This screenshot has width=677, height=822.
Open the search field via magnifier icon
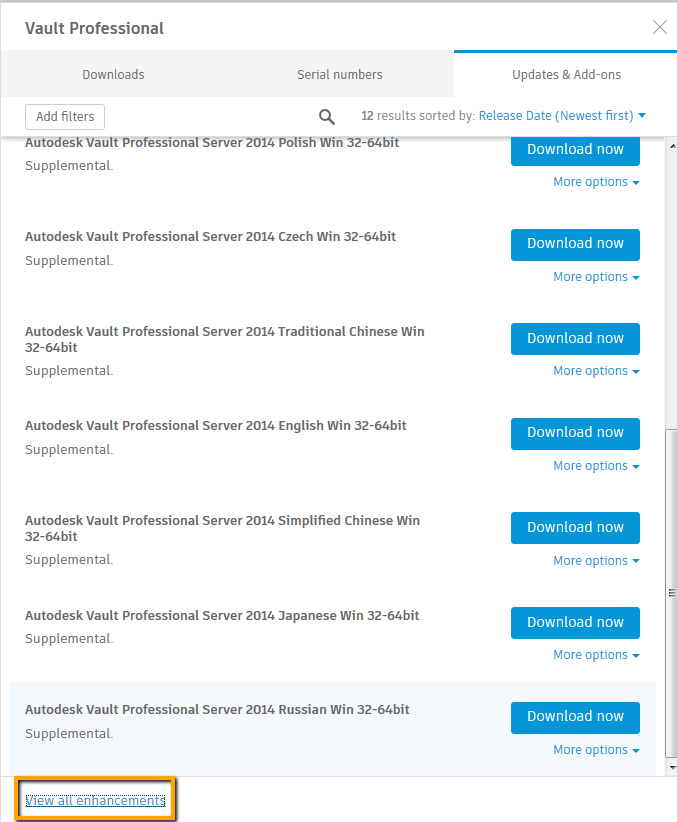(326, 116)
